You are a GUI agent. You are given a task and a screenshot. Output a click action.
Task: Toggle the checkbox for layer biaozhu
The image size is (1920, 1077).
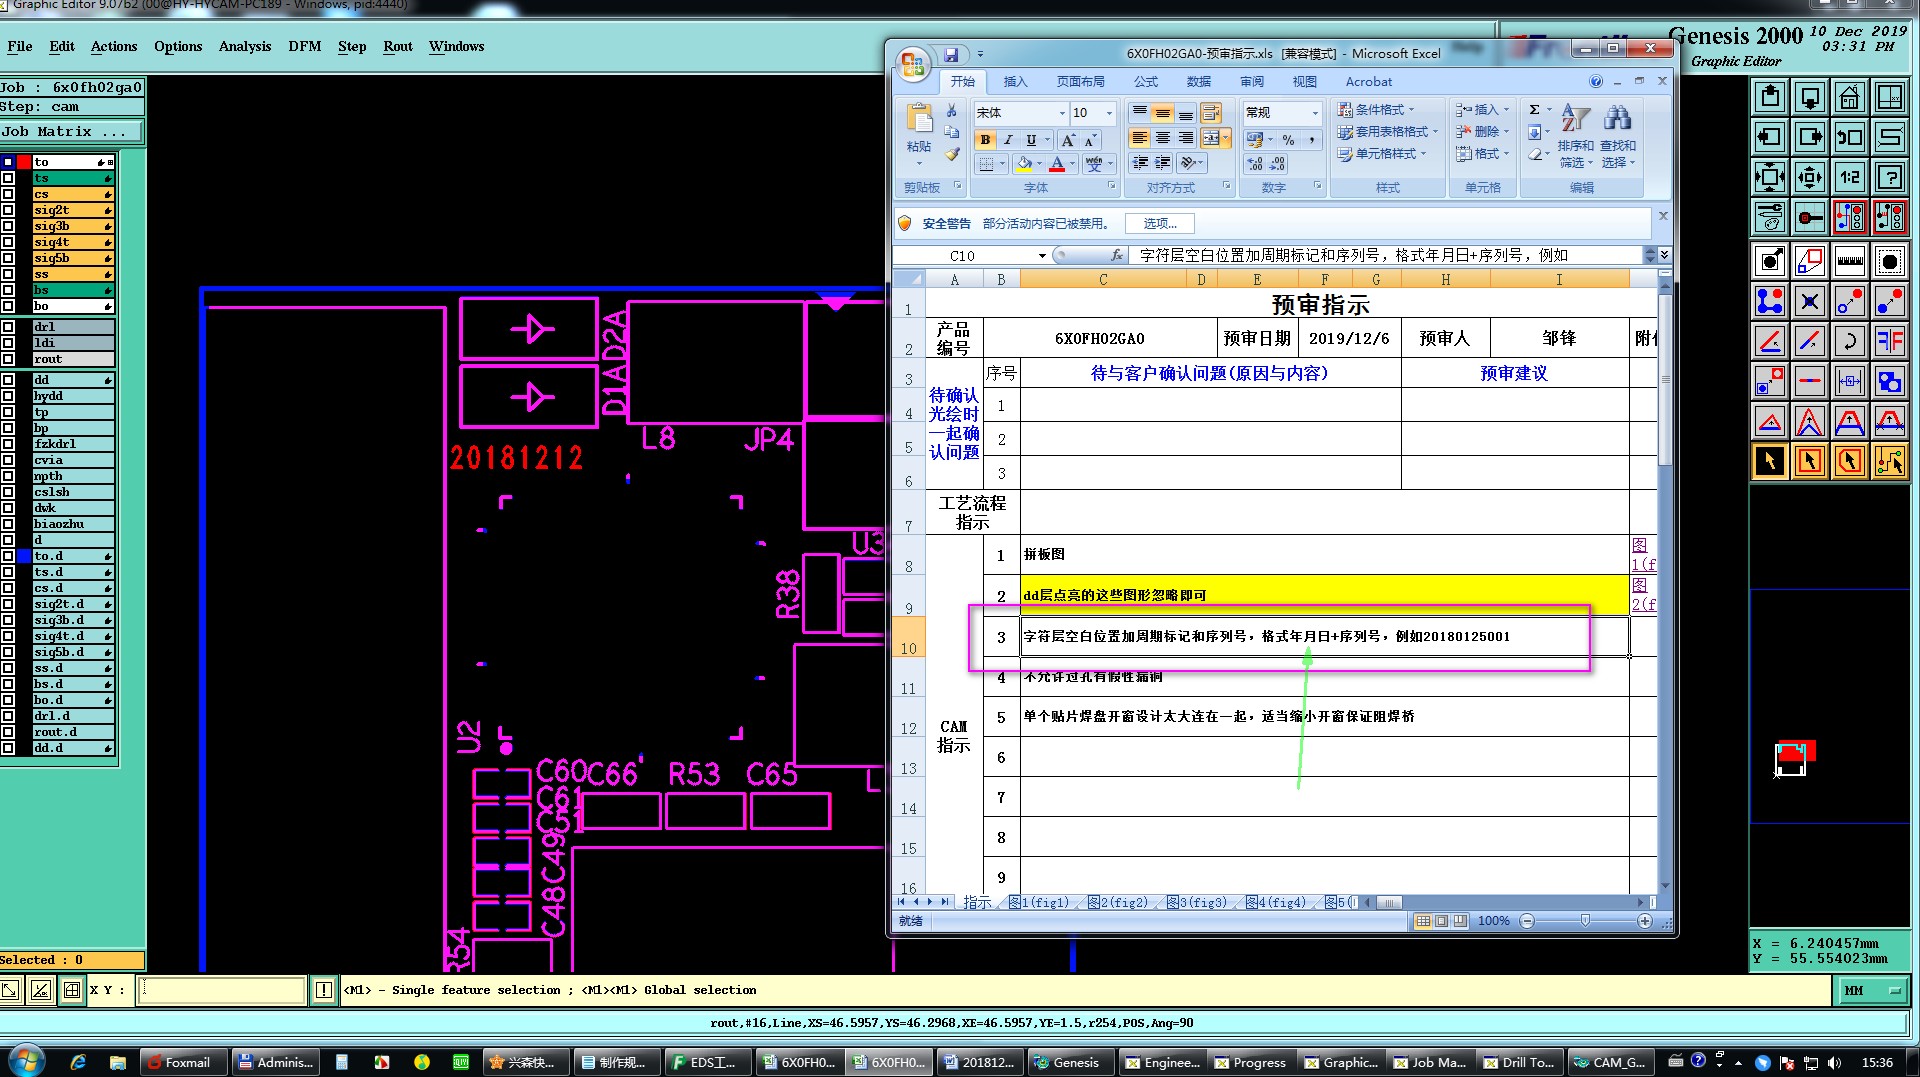[8, 524]
